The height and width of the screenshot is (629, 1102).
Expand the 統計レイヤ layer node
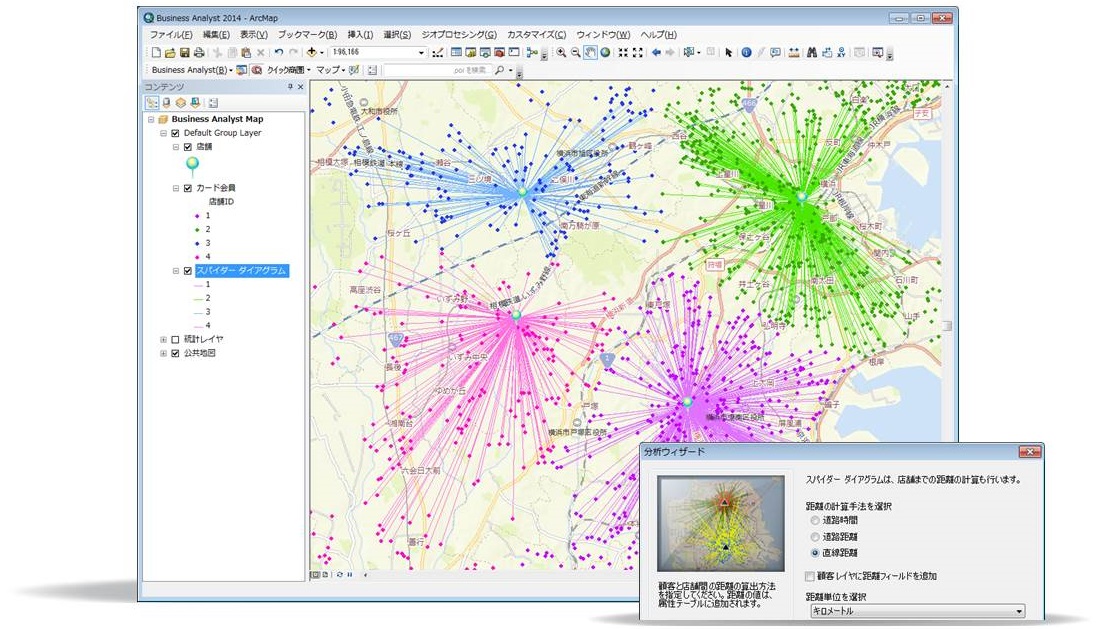coord(164,339)
